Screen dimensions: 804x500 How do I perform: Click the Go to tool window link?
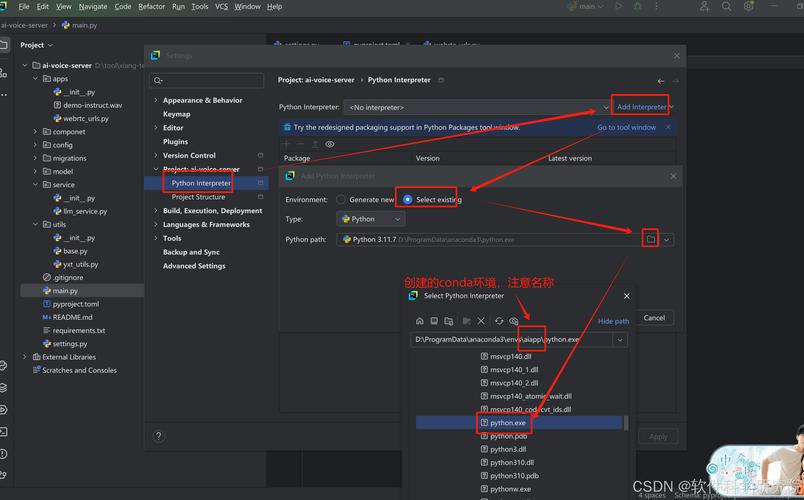tap(627, 127)
